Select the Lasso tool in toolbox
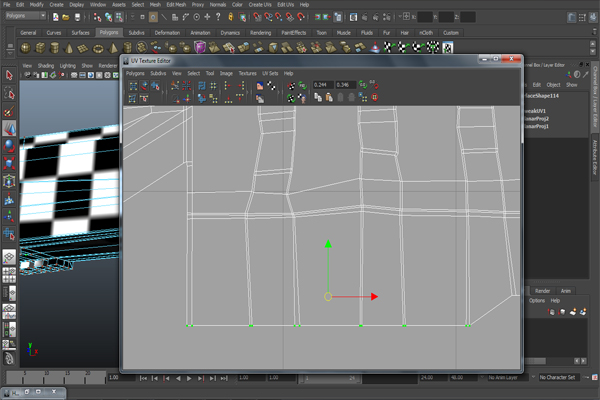 click(9, 93)
